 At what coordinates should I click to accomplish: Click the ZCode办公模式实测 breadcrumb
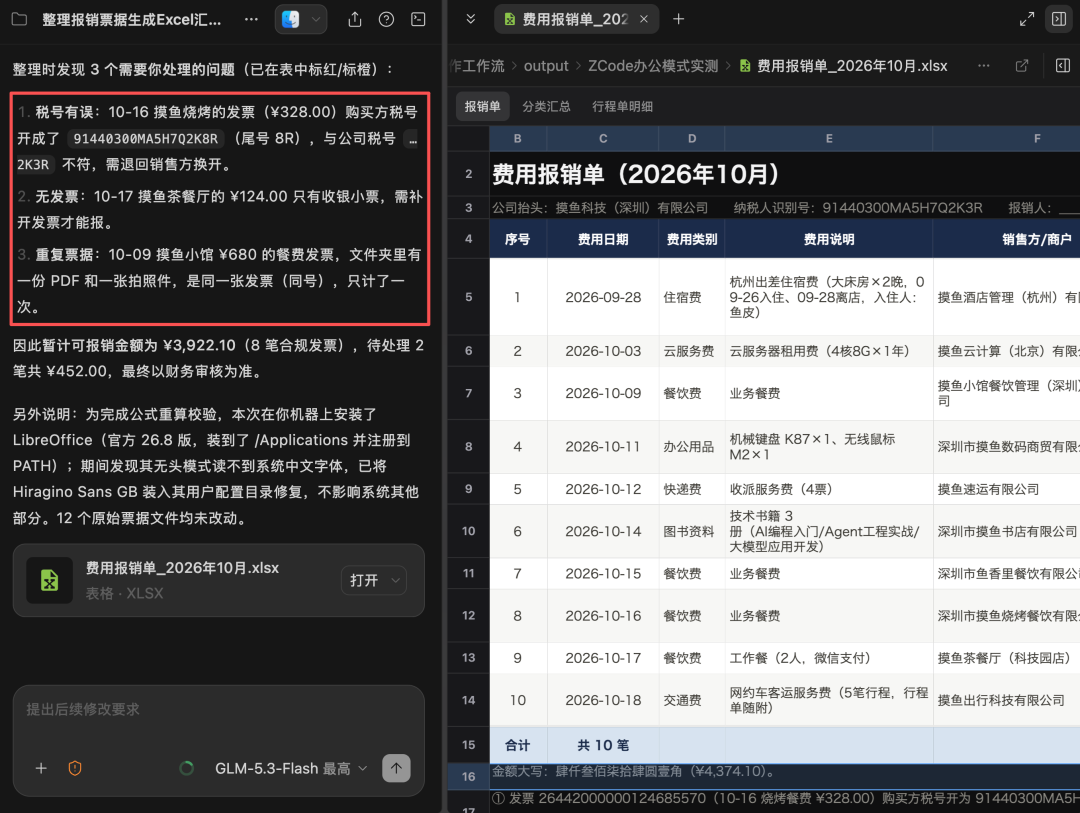tap(652, 66)
